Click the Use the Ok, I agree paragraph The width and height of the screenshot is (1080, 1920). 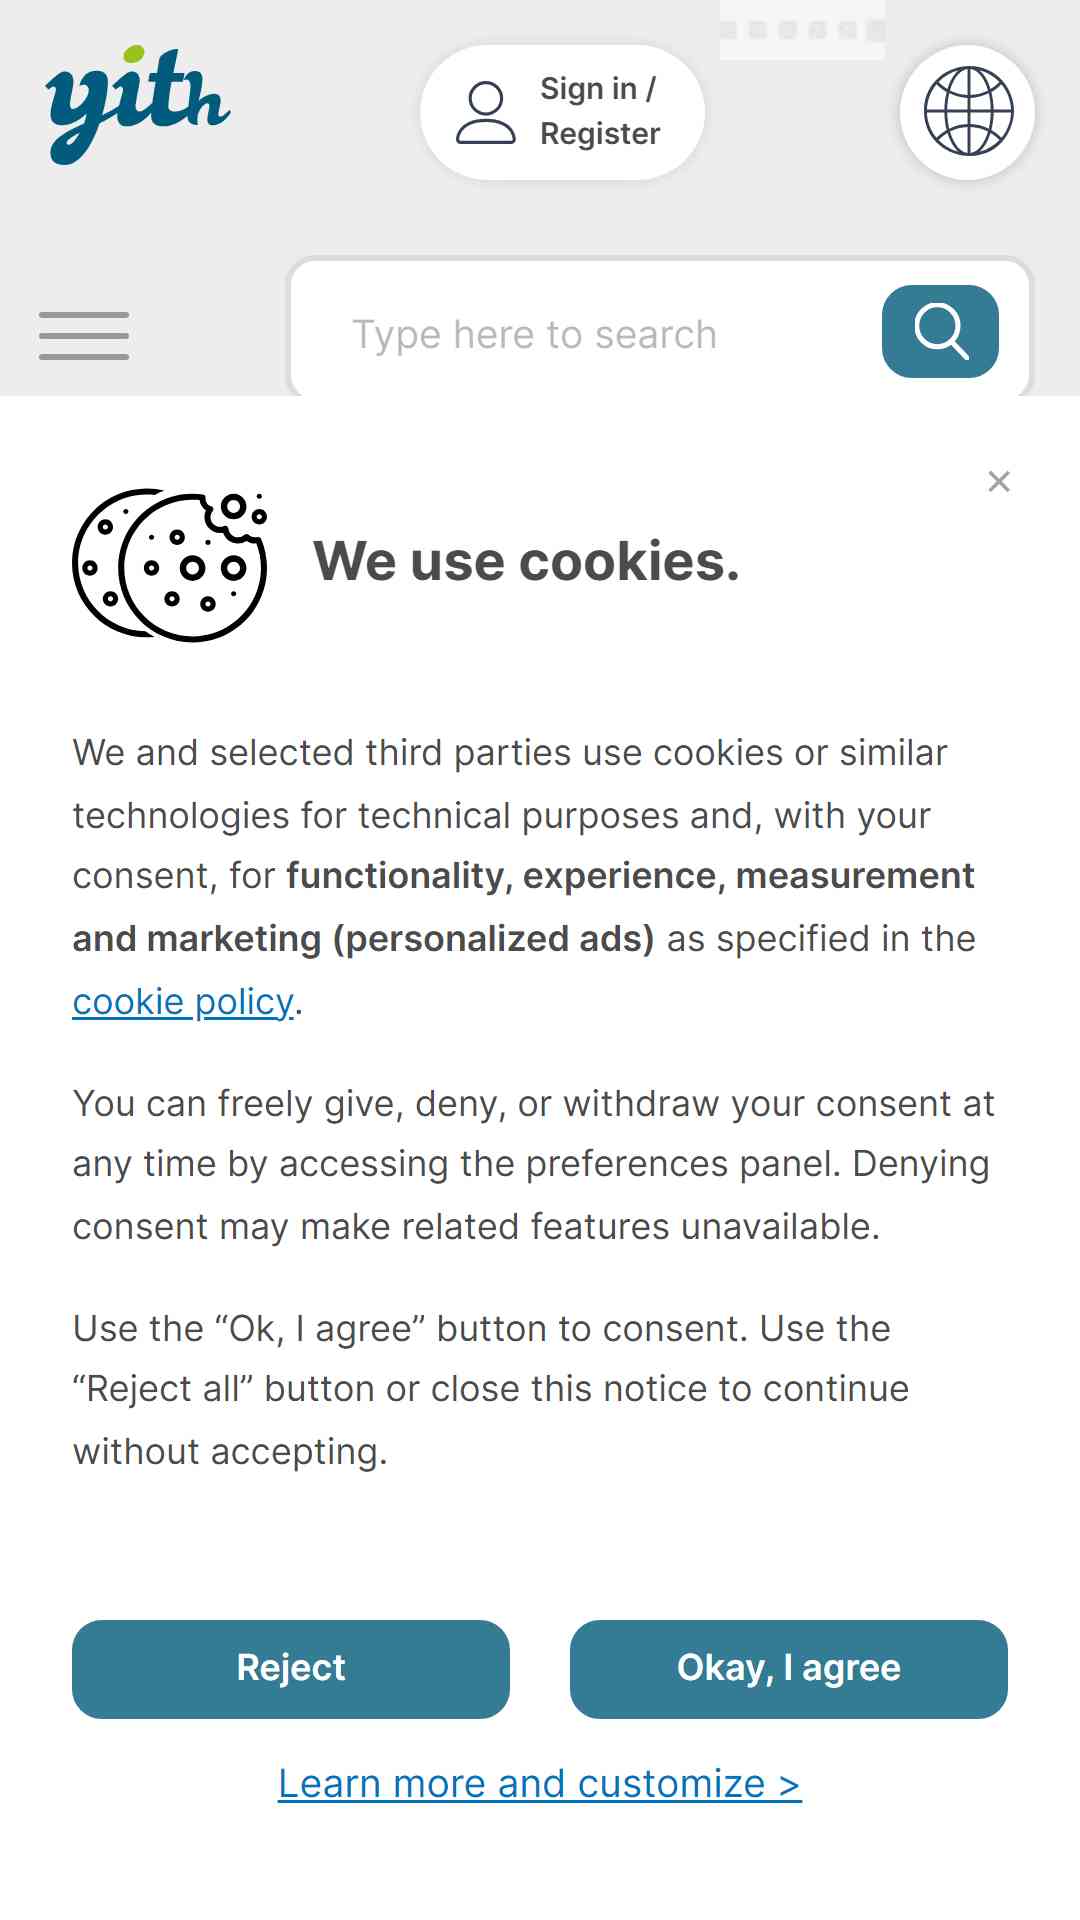[491, 1390]
